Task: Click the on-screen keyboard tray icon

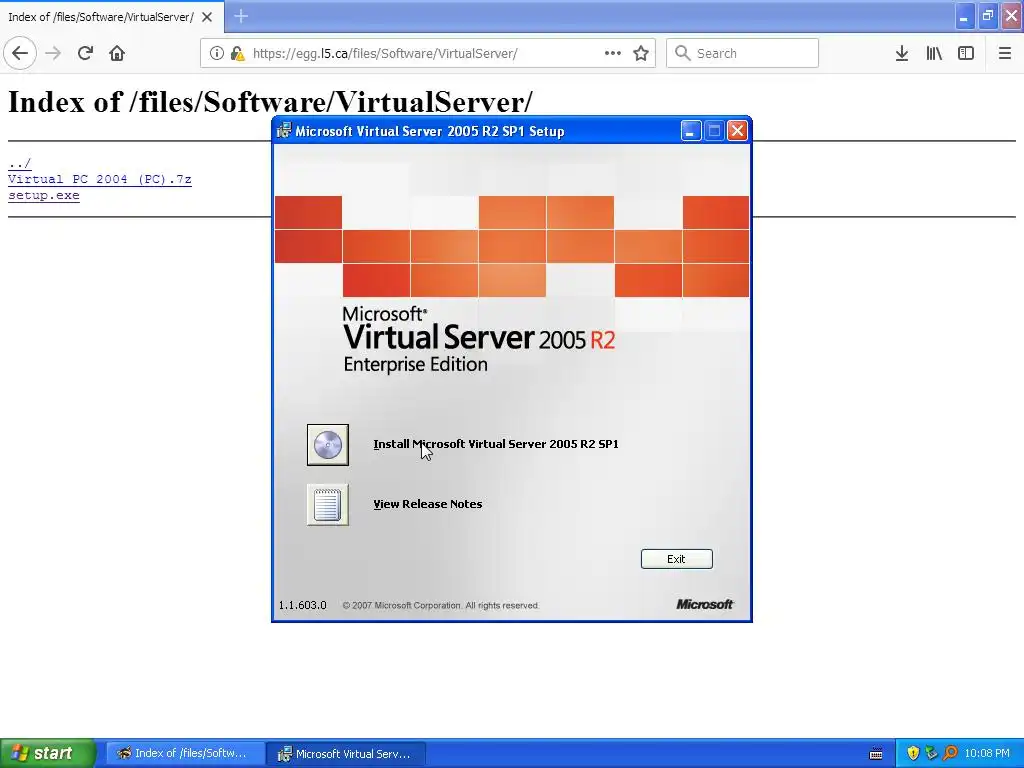Action: coord(876,754)
